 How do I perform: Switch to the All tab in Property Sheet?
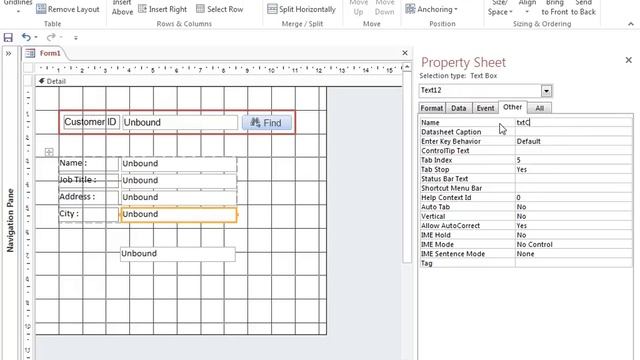click(x=539, y=108)
